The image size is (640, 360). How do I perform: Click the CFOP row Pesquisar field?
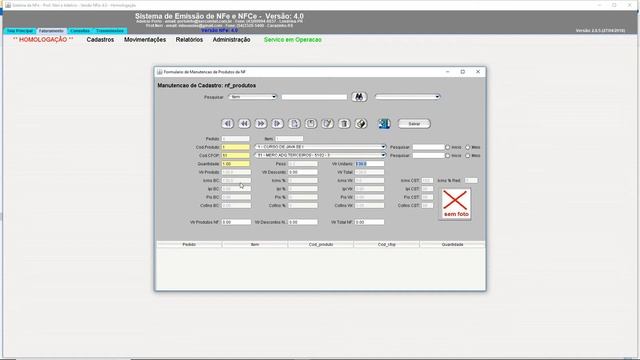coord(428,156)
